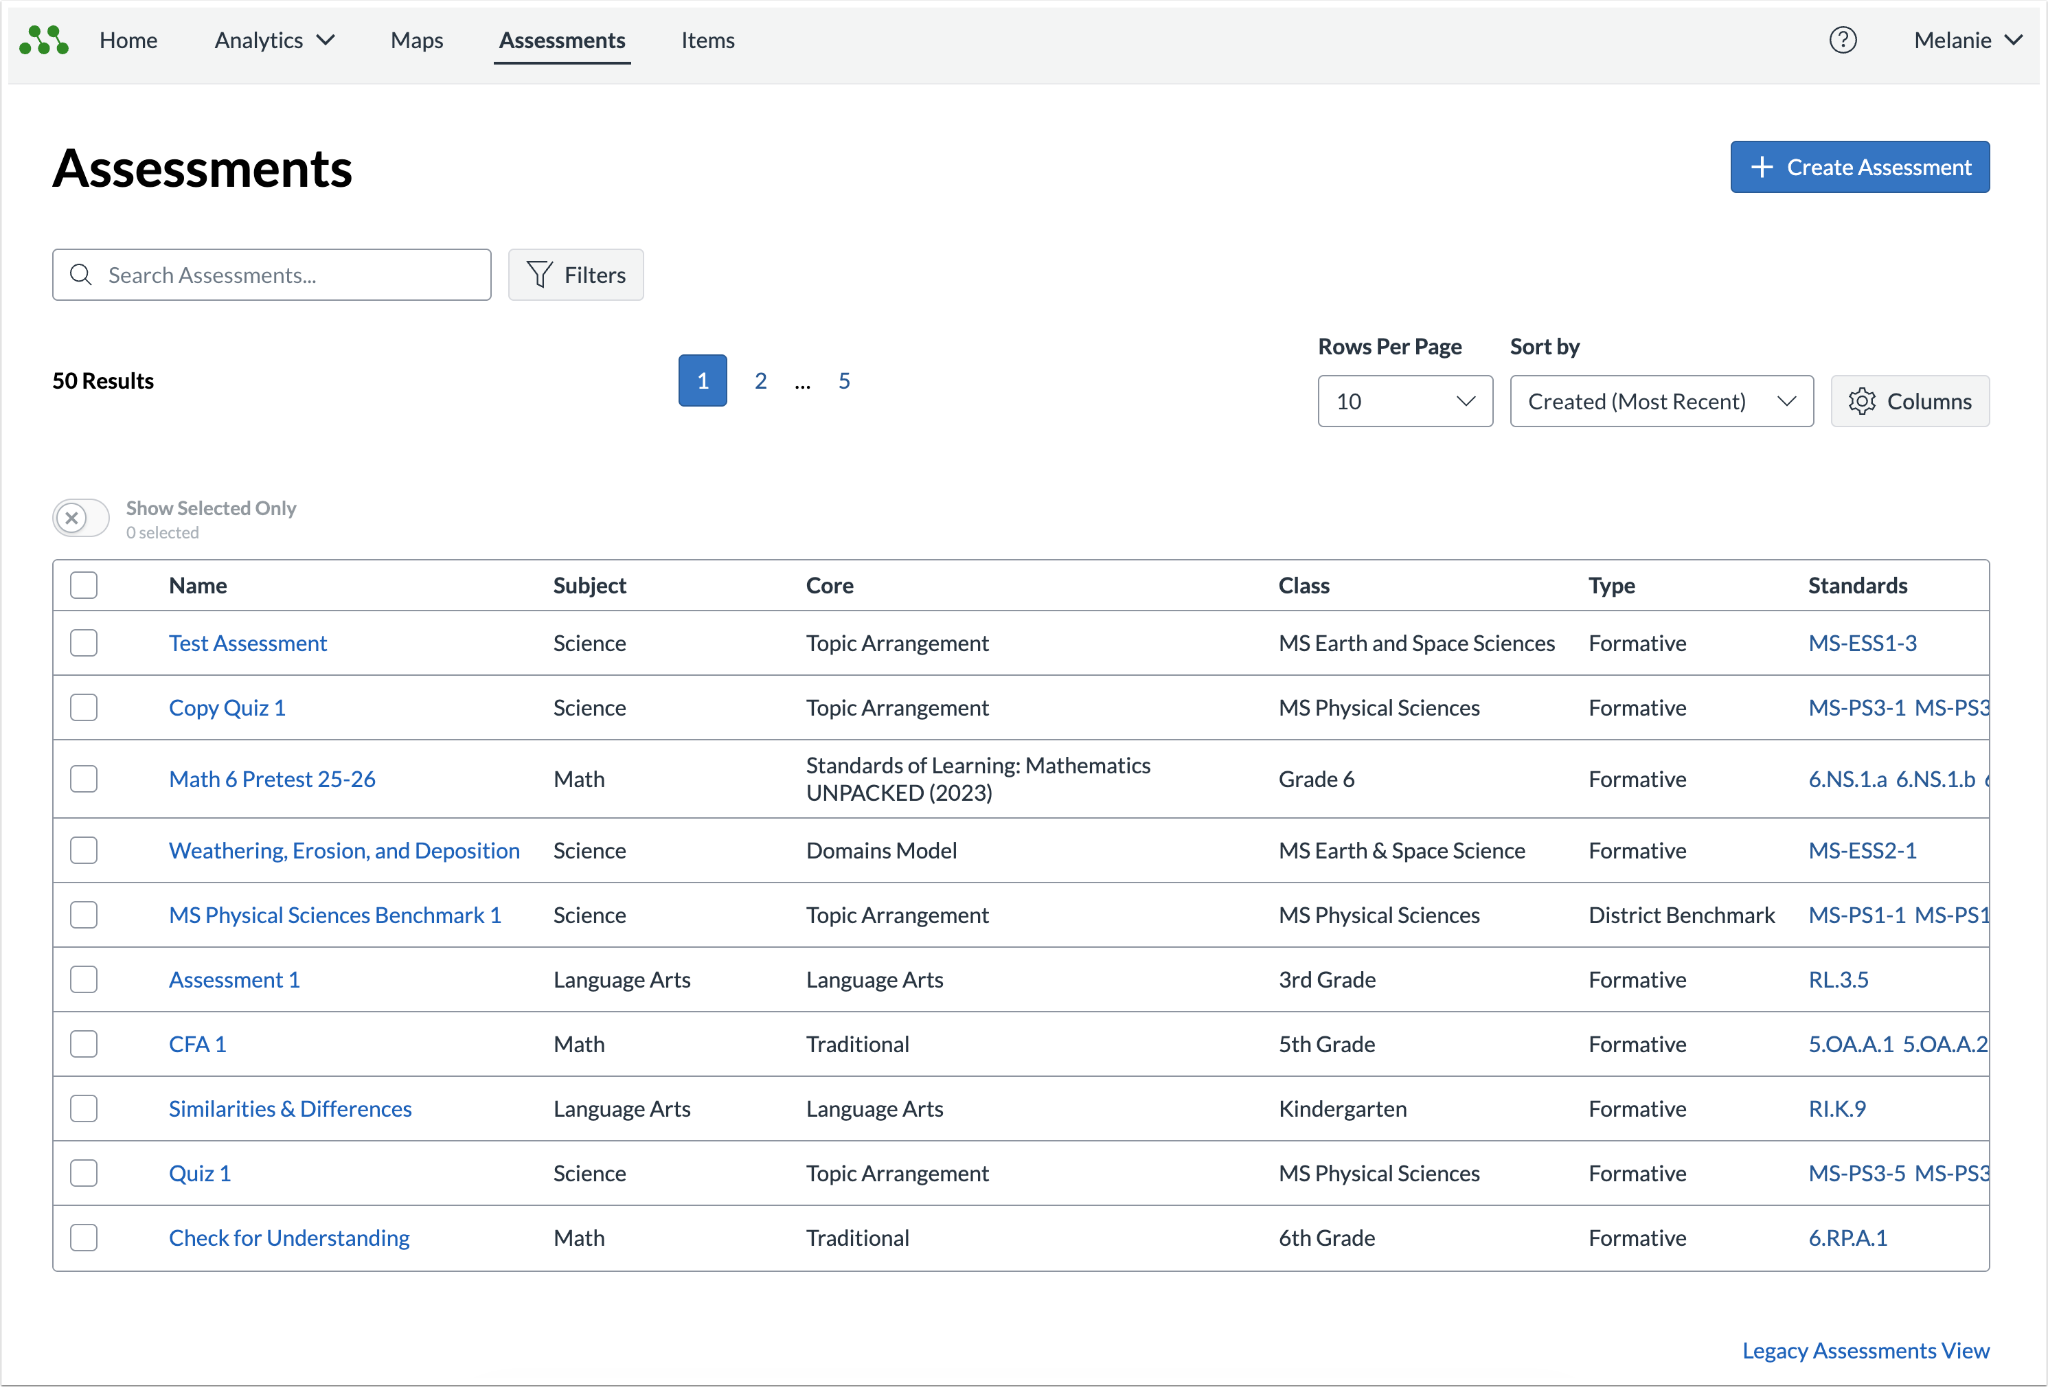
Task: Toggle Show Selected Only switch
Action: 81,518
